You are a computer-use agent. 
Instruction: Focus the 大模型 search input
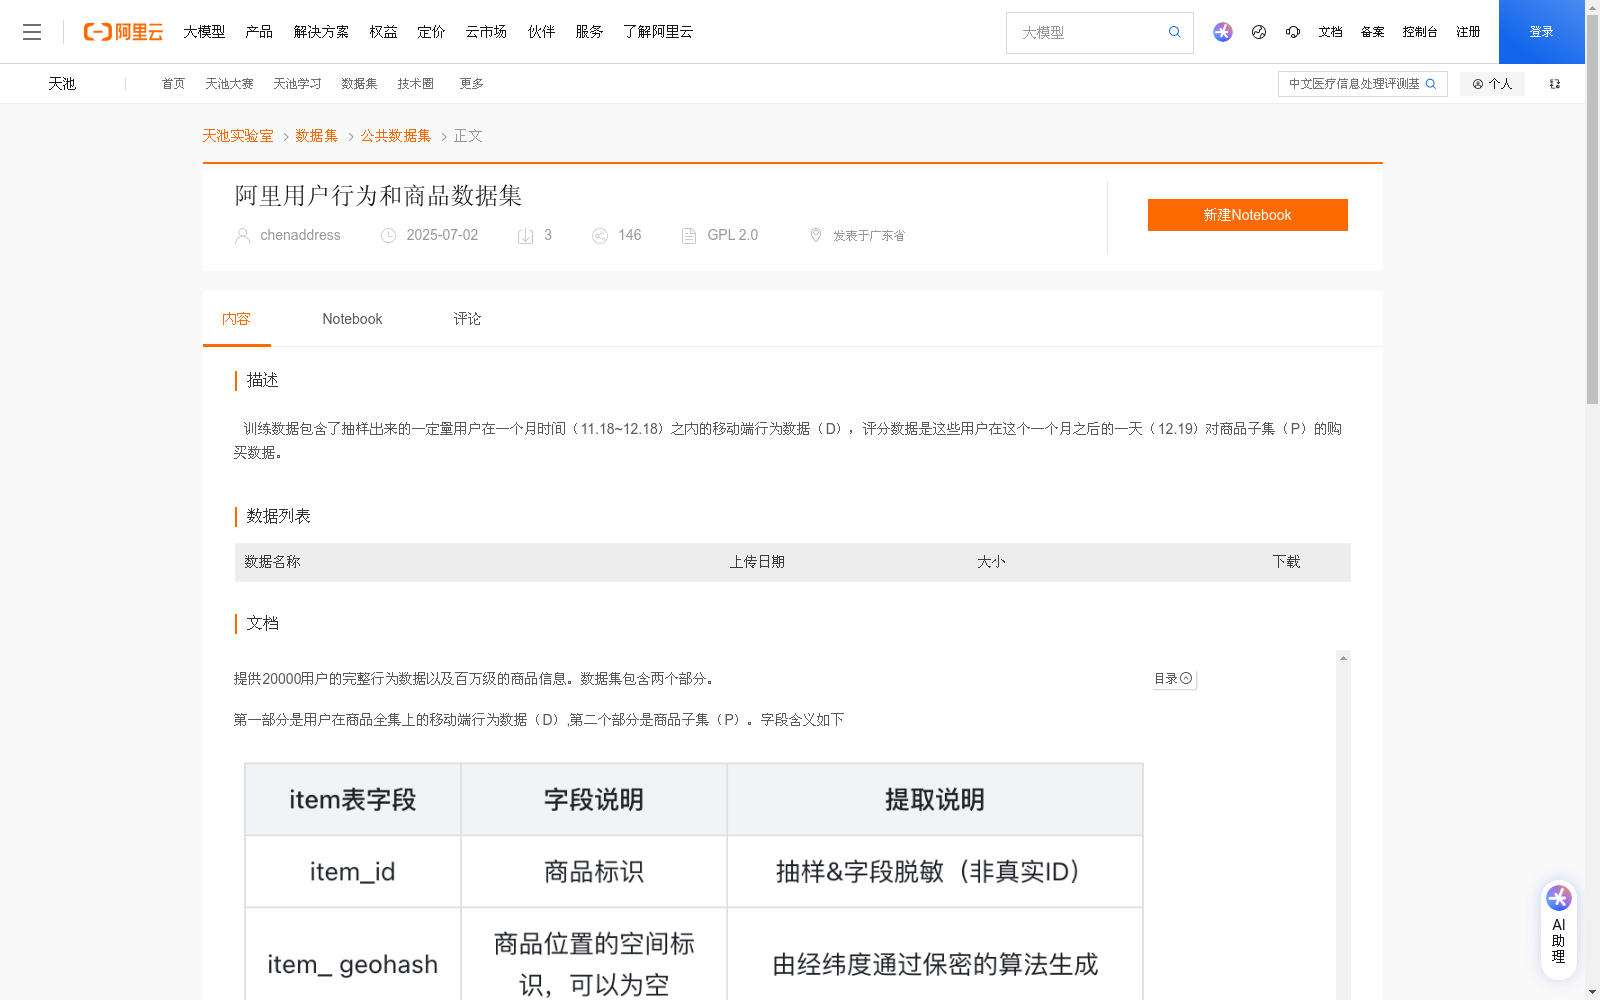1088,32
